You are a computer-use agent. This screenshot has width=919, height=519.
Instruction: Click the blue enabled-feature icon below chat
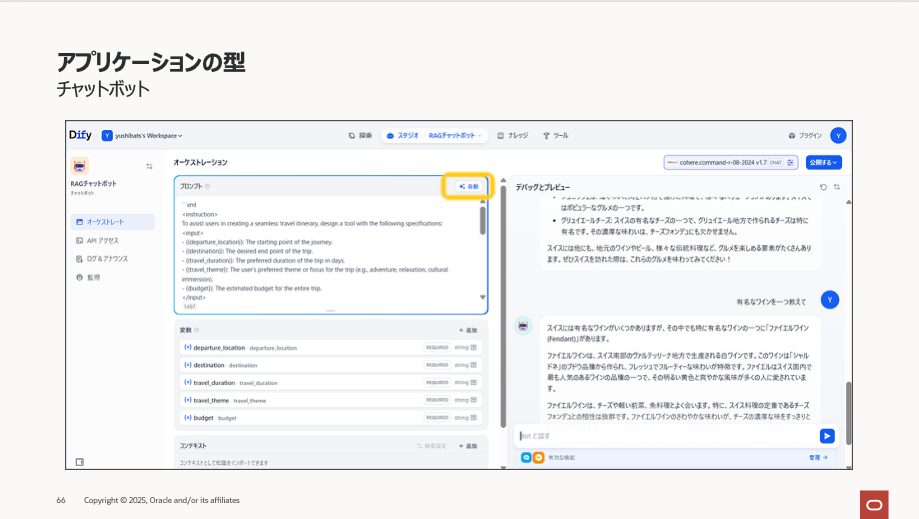(526, 457)
